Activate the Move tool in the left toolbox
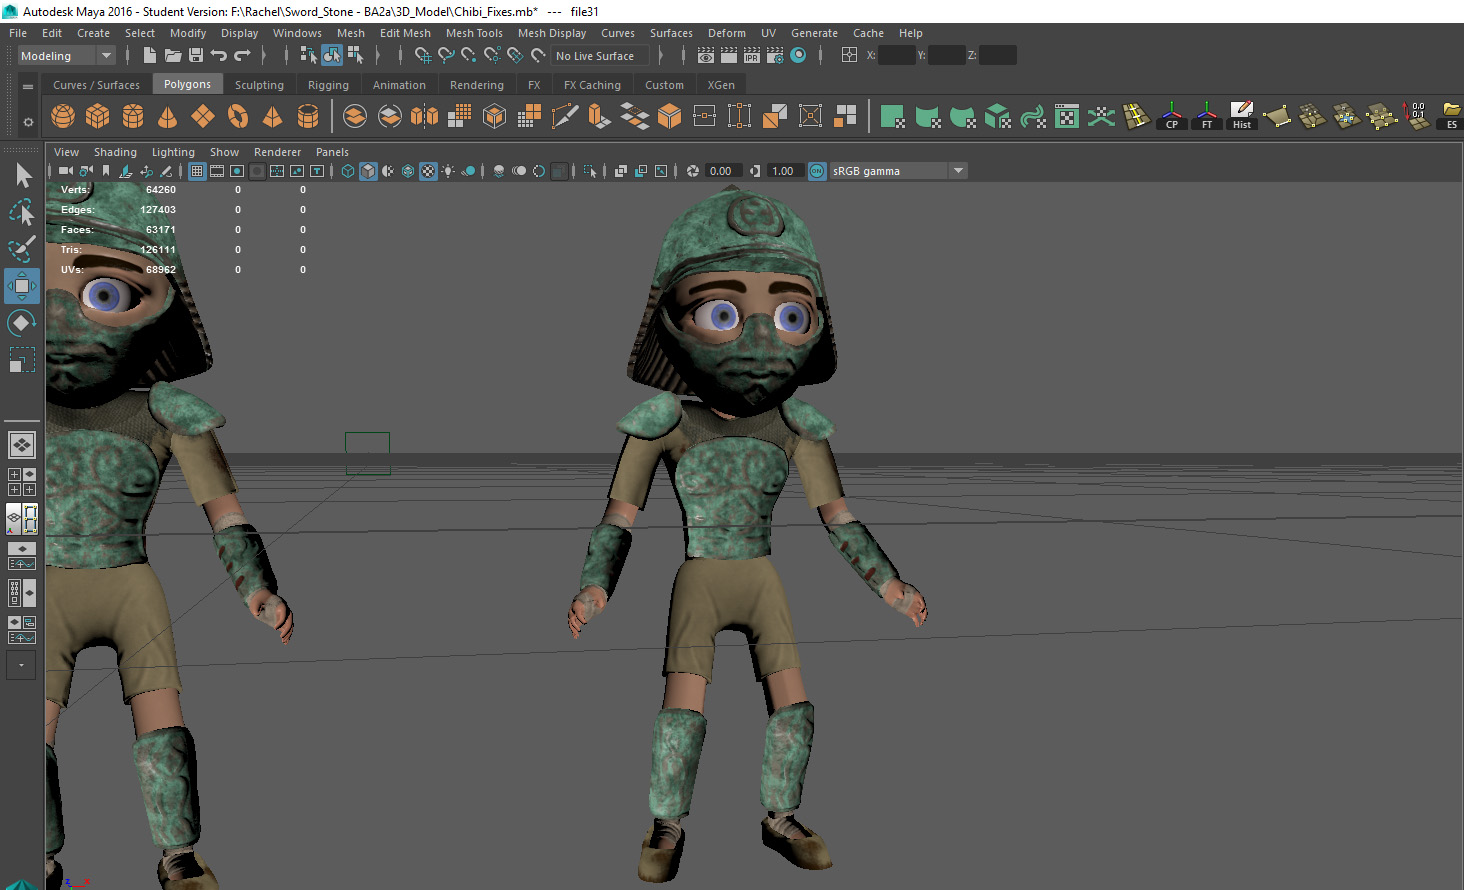The width and height of the screenshot is (1464, 890). point(22,286)
